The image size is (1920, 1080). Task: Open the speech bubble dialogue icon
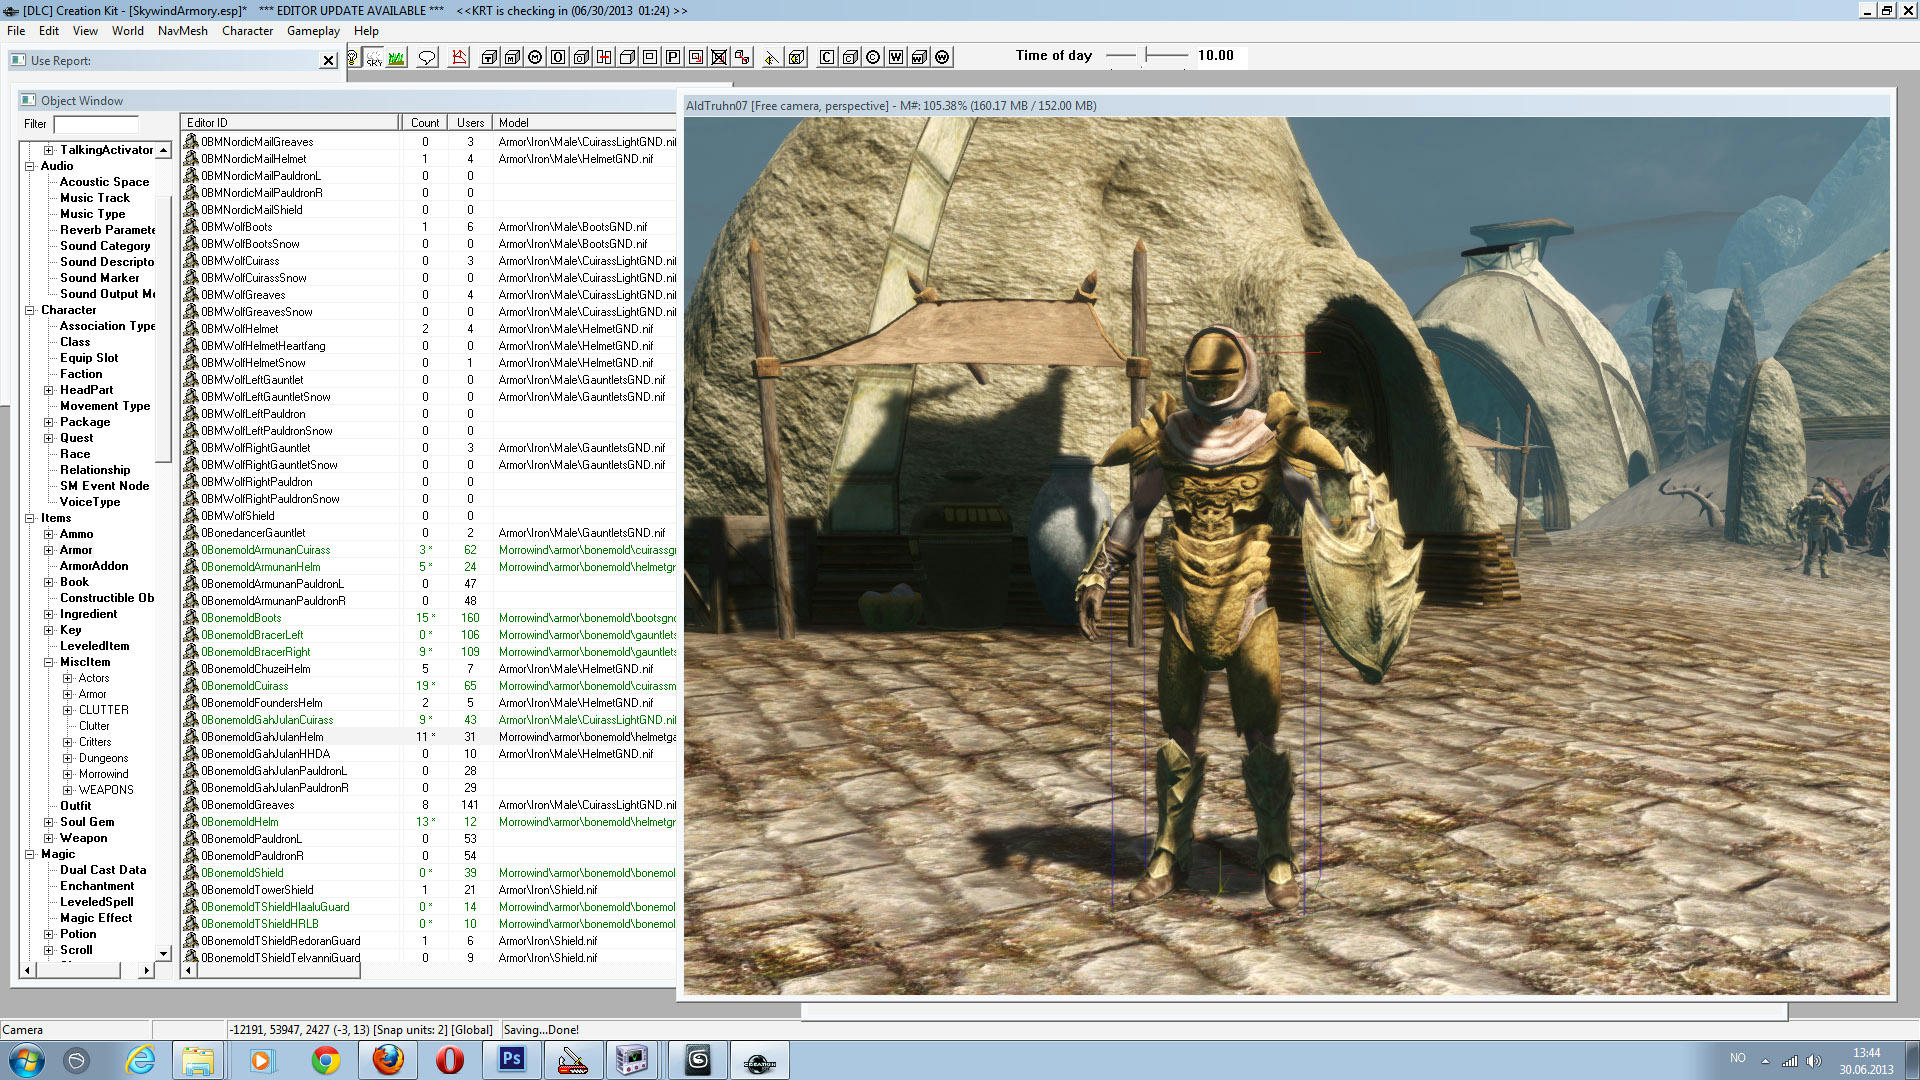(x=427, y=57)
